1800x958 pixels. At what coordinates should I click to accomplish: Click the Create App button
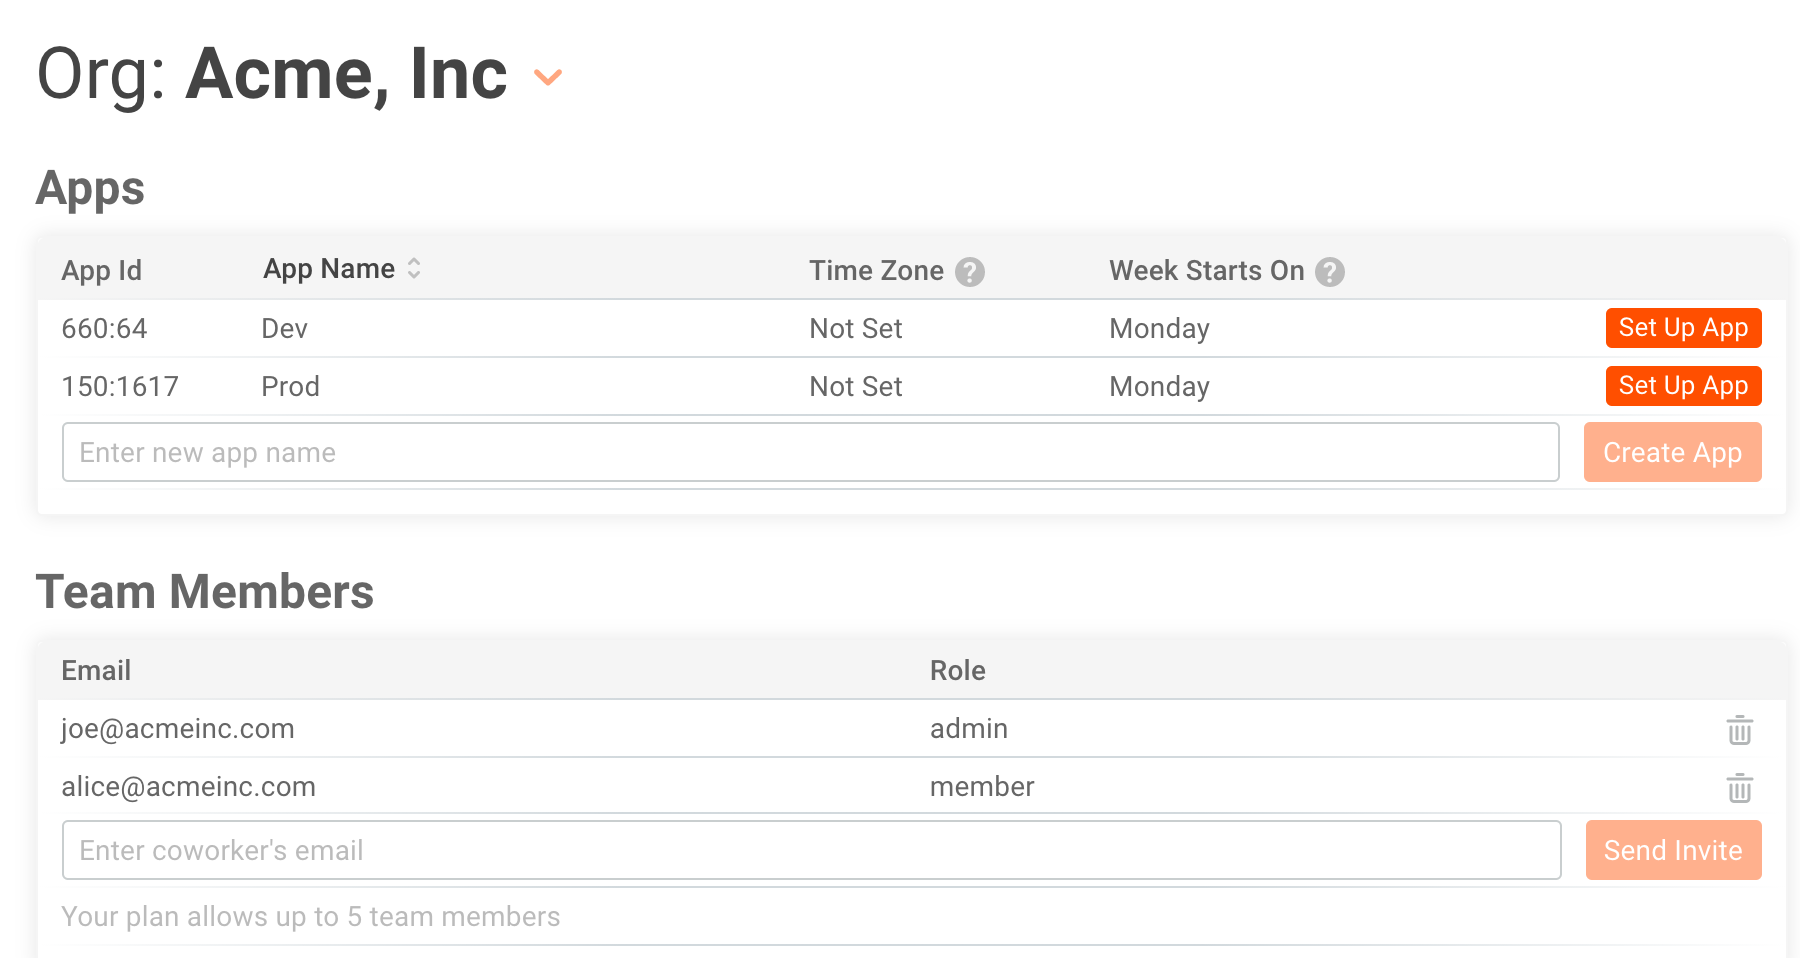1672,453
